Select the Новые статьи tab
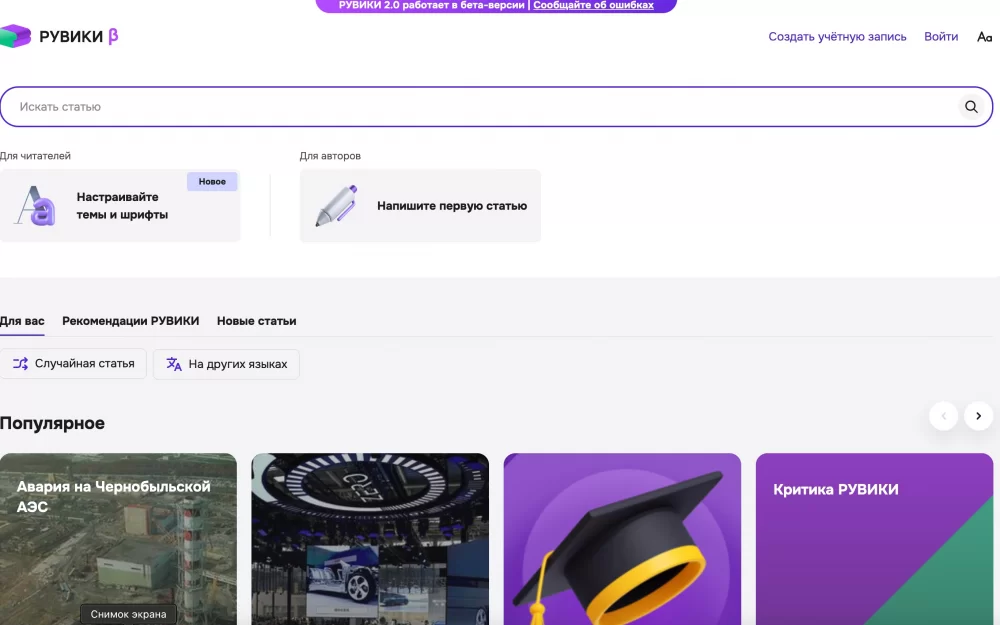This screenshot has height=625, width=1000. (x=256, y=321)
